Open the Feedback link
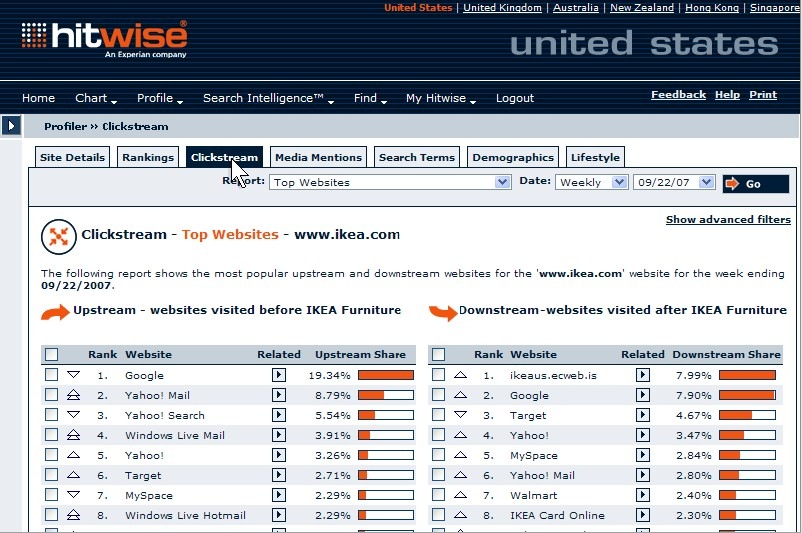Screen dimensions: 802x533 (678, 95)
